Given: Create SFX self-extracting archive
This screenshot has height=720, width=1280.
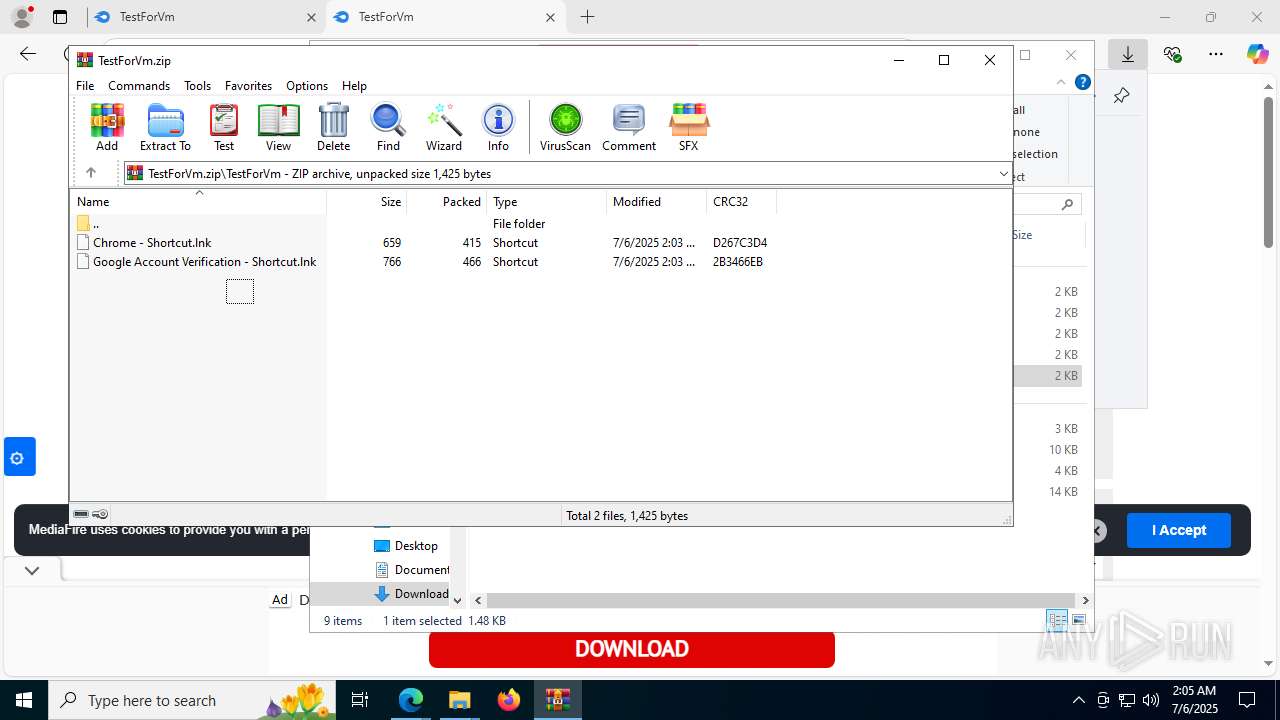Looking at the screenshot, I should tap(688, 127).
